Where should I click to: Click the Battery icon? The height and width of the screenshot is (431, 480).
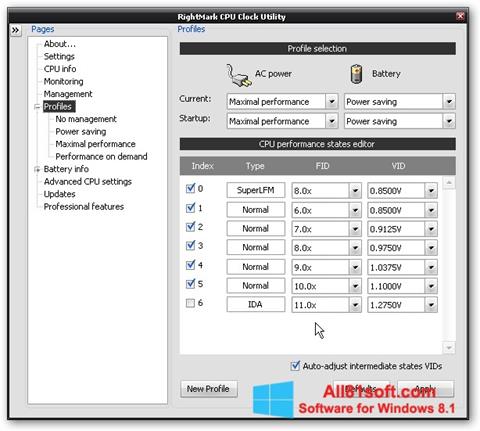(356, 74)
